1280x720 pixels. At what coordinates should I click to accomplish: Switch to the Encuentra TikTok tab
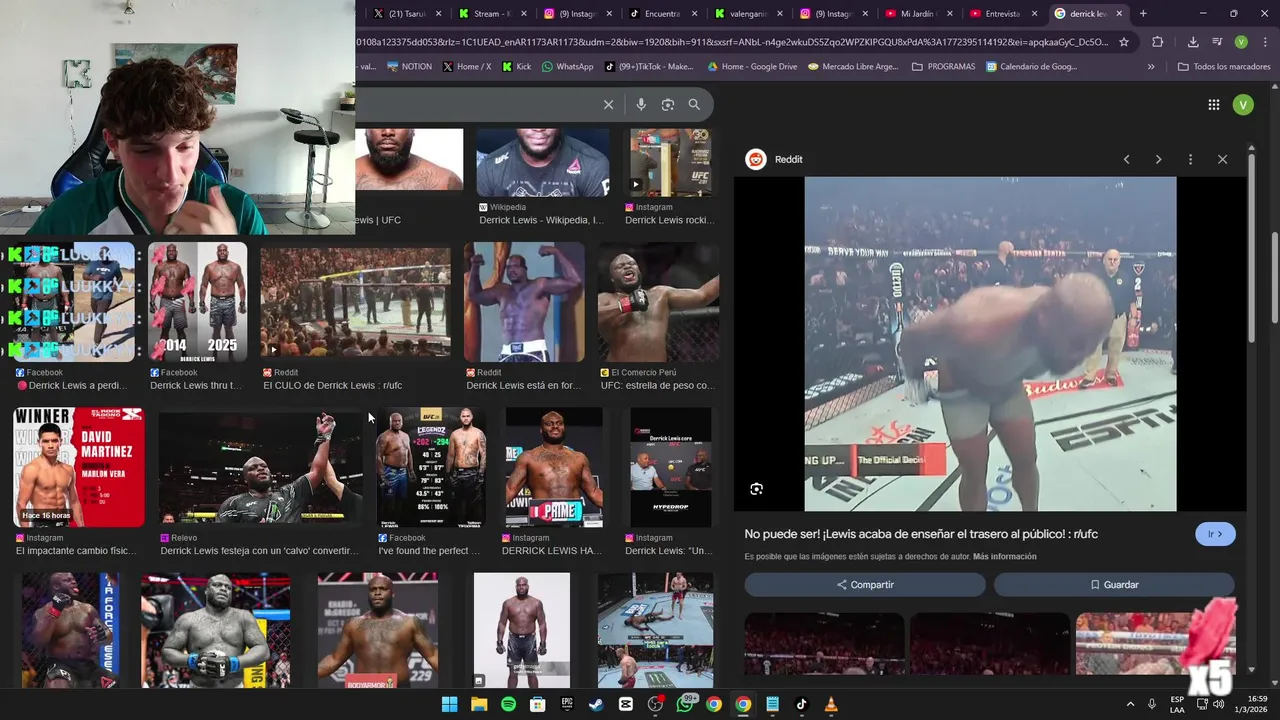click(662, 14)
